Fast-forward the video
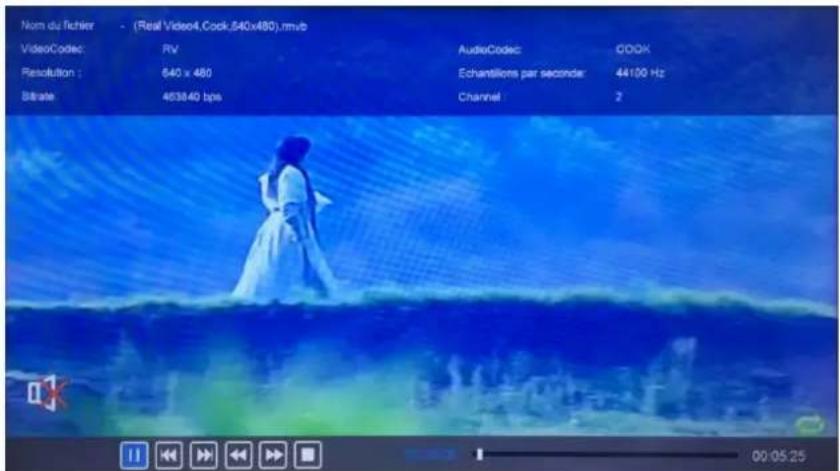The image size is (840, 471). [x=273, y=455]
